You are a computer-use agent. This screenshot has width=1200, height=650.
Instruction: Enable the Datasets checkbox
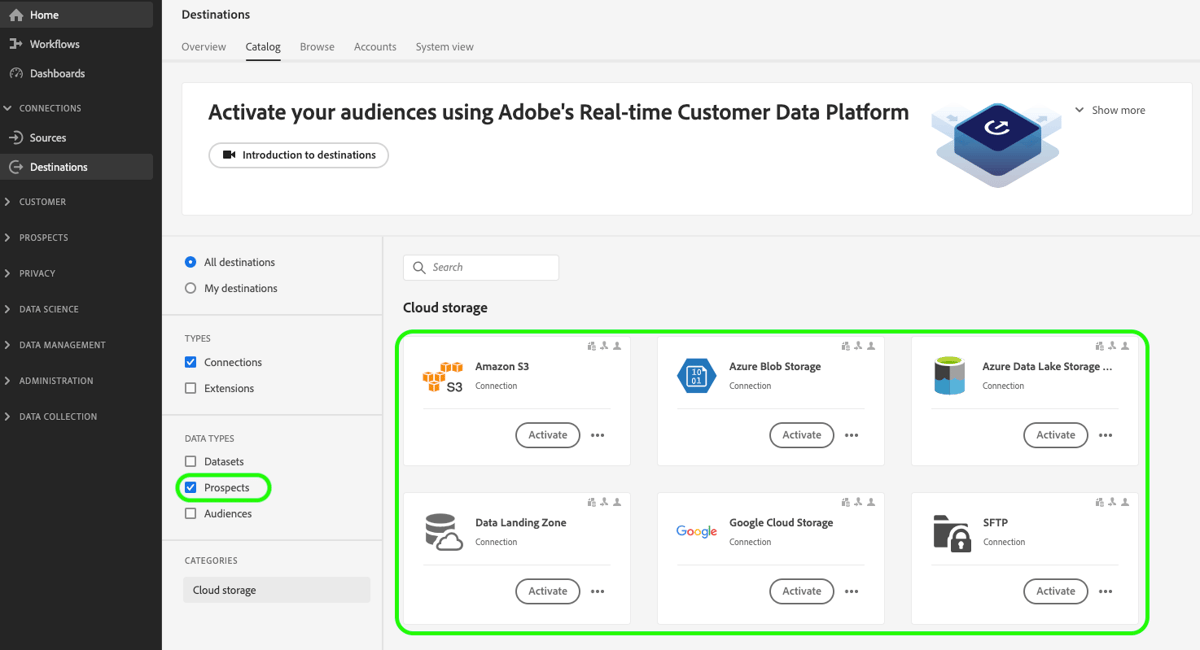click(x=189, y=461)
